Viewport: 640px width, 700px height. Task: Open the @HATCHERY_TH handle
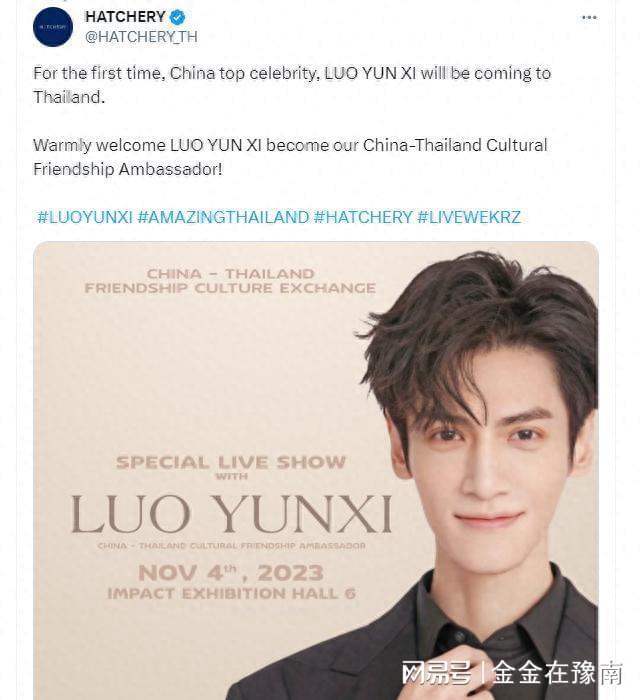pos(141,37)
